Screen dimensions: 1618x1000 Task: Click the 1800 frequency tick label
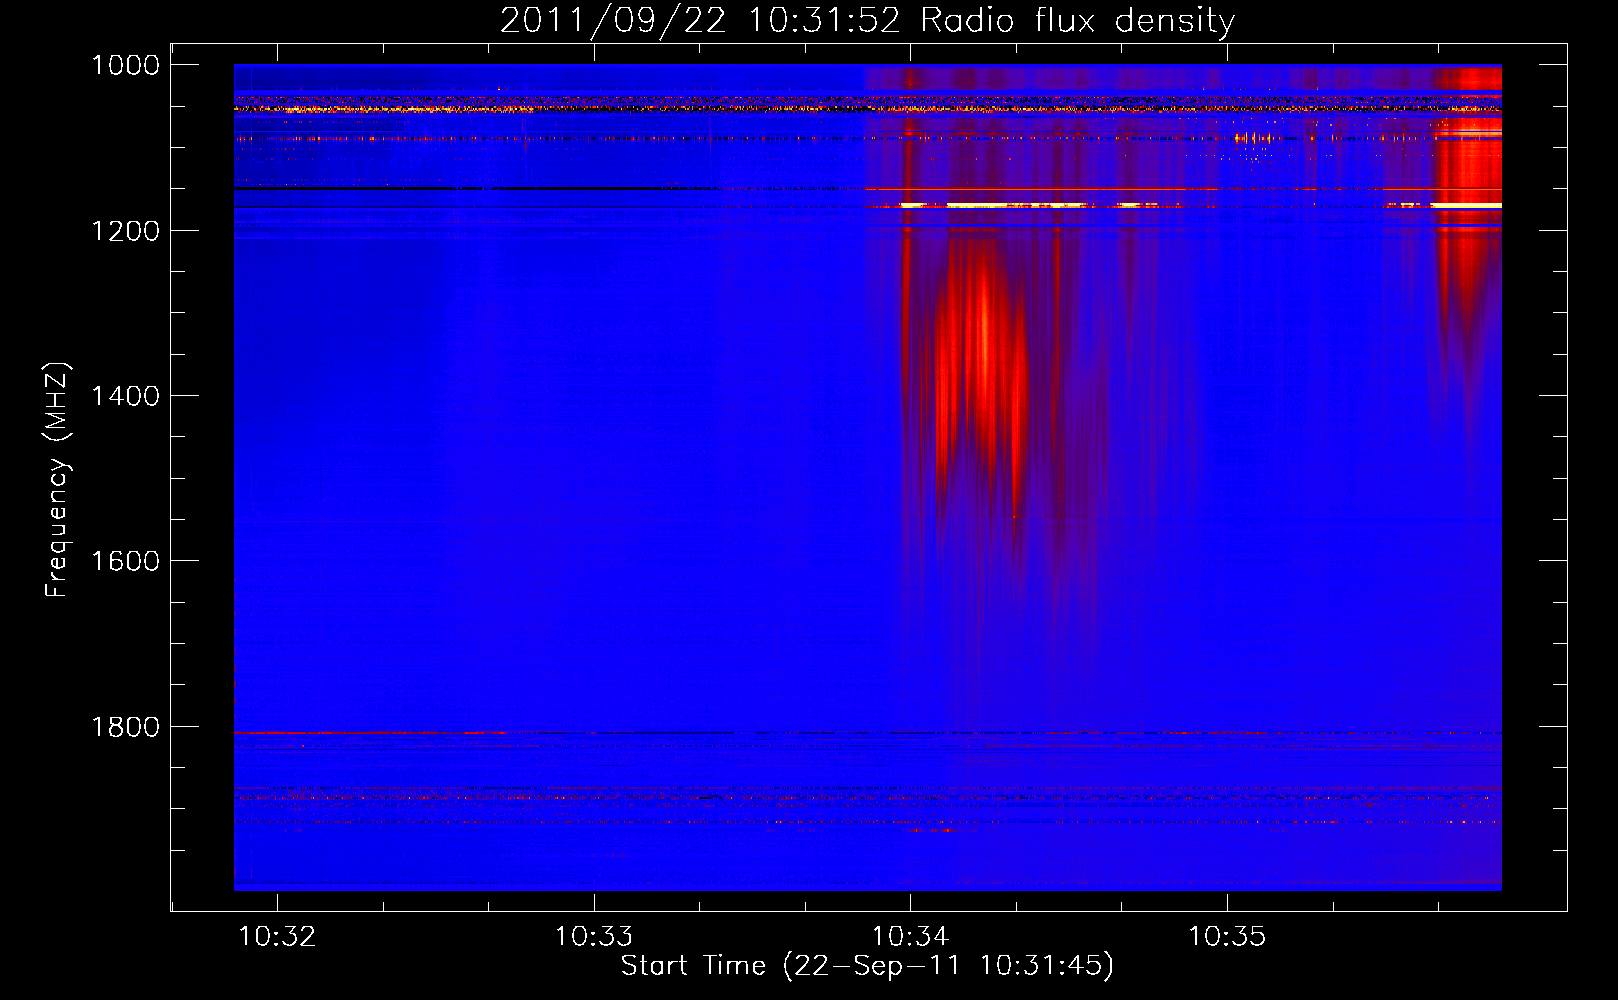(125, 727)
